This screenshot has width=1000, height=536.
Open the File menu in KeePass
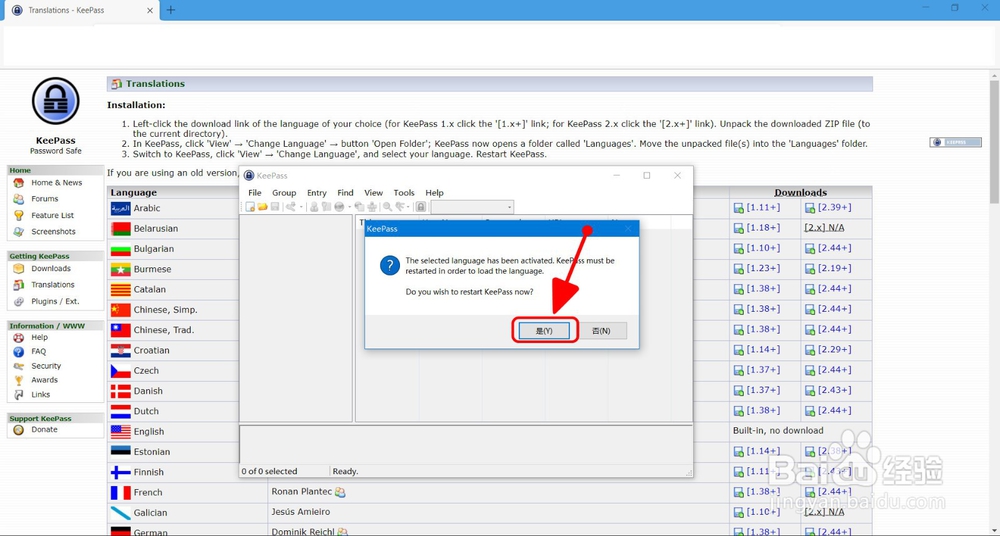point(254,193)
